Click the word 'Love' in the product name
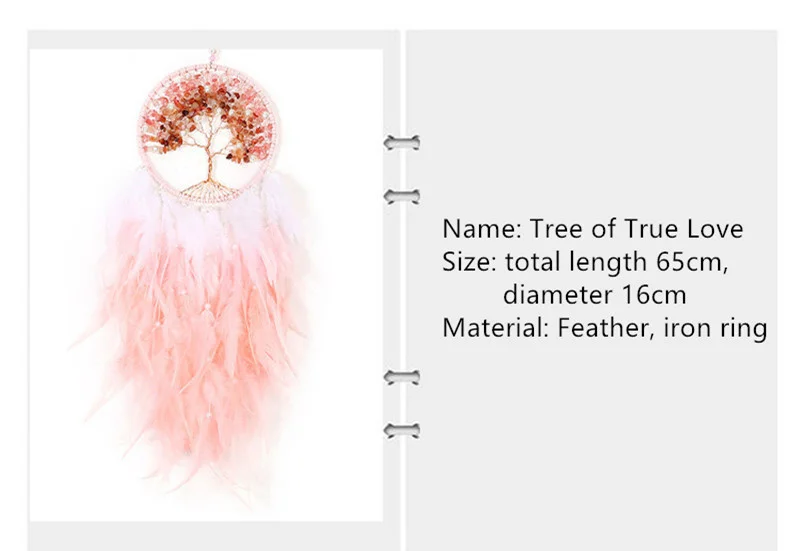 click(x=715, y=229)
